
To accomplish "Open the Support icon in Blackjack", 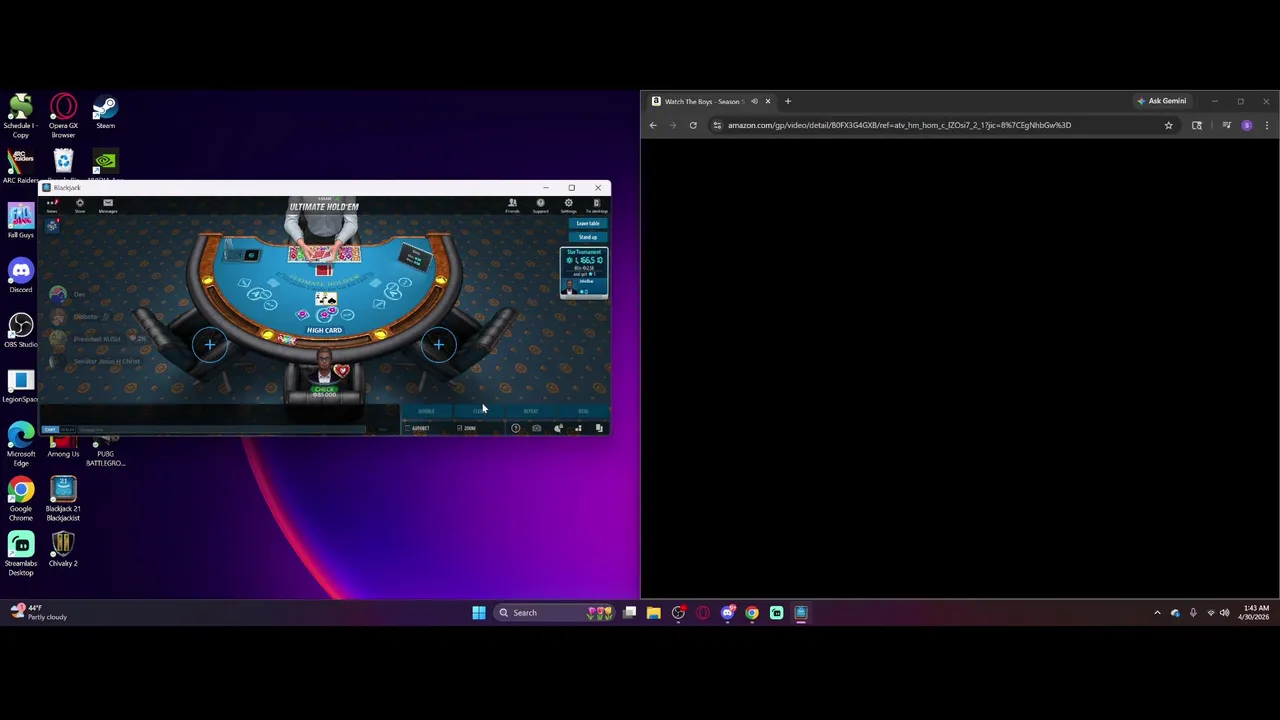I will click(x=540, y=205).
